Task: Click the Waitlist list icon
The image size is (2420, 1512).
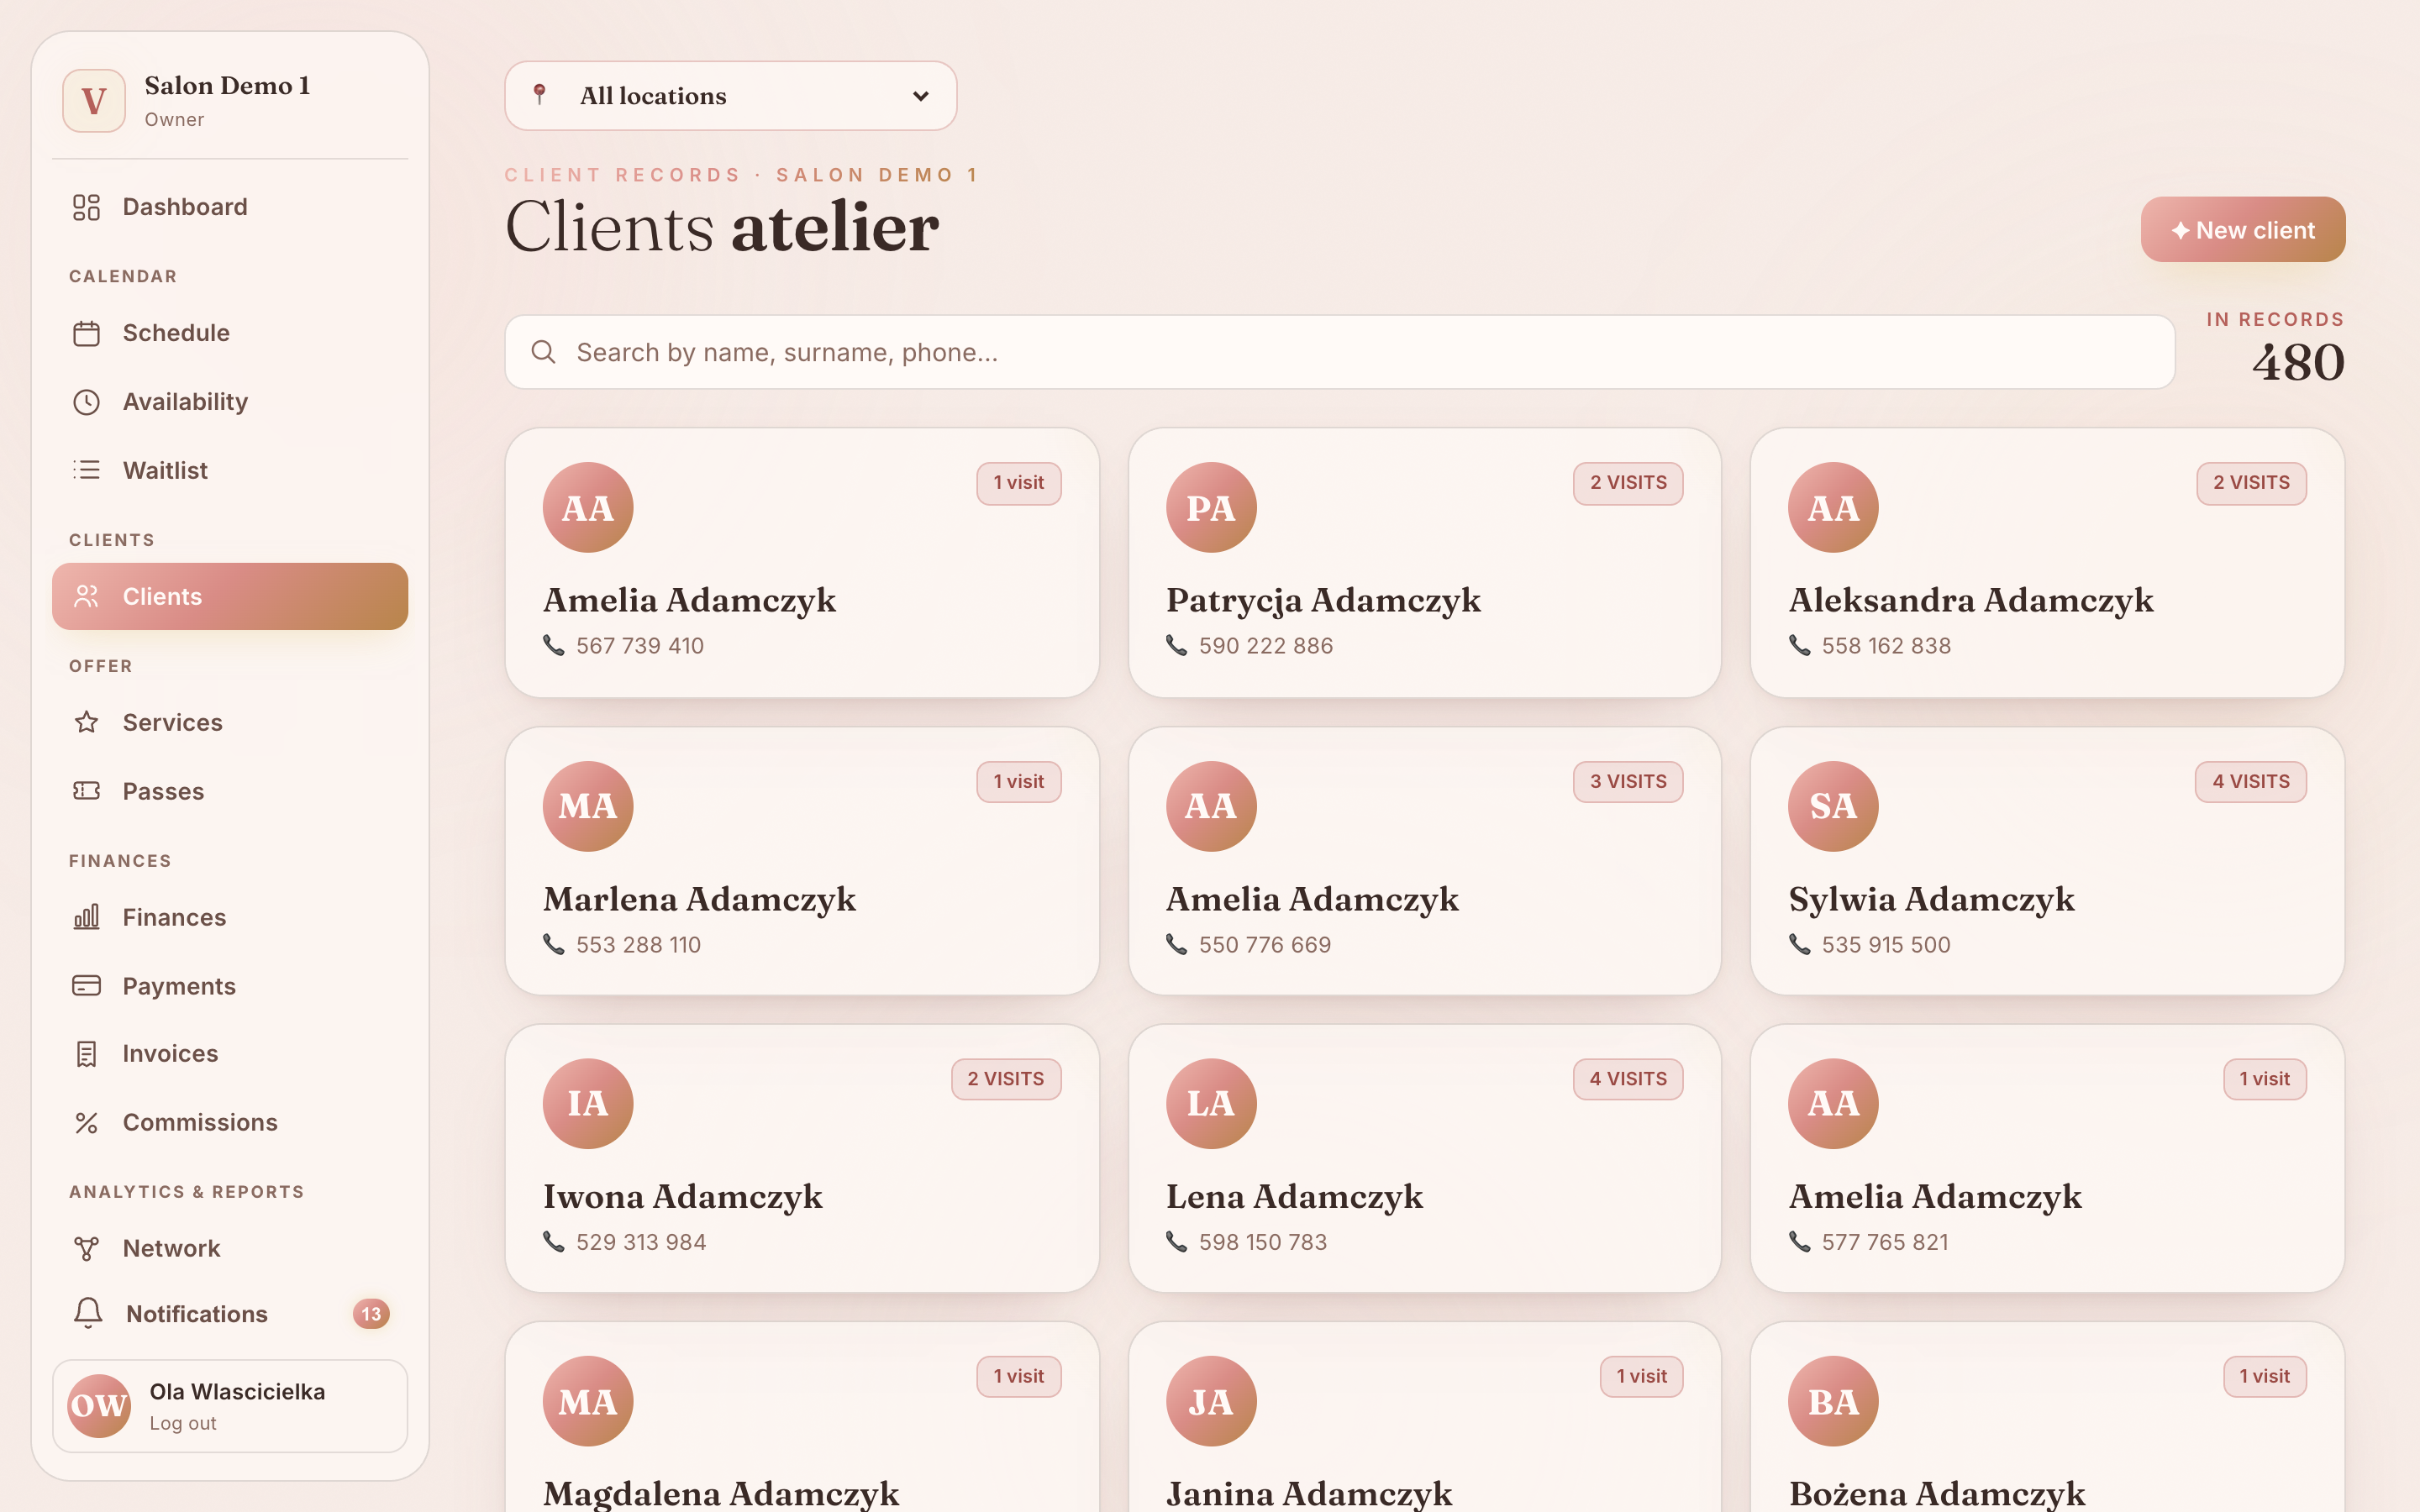Action: [x=86, y=470]
